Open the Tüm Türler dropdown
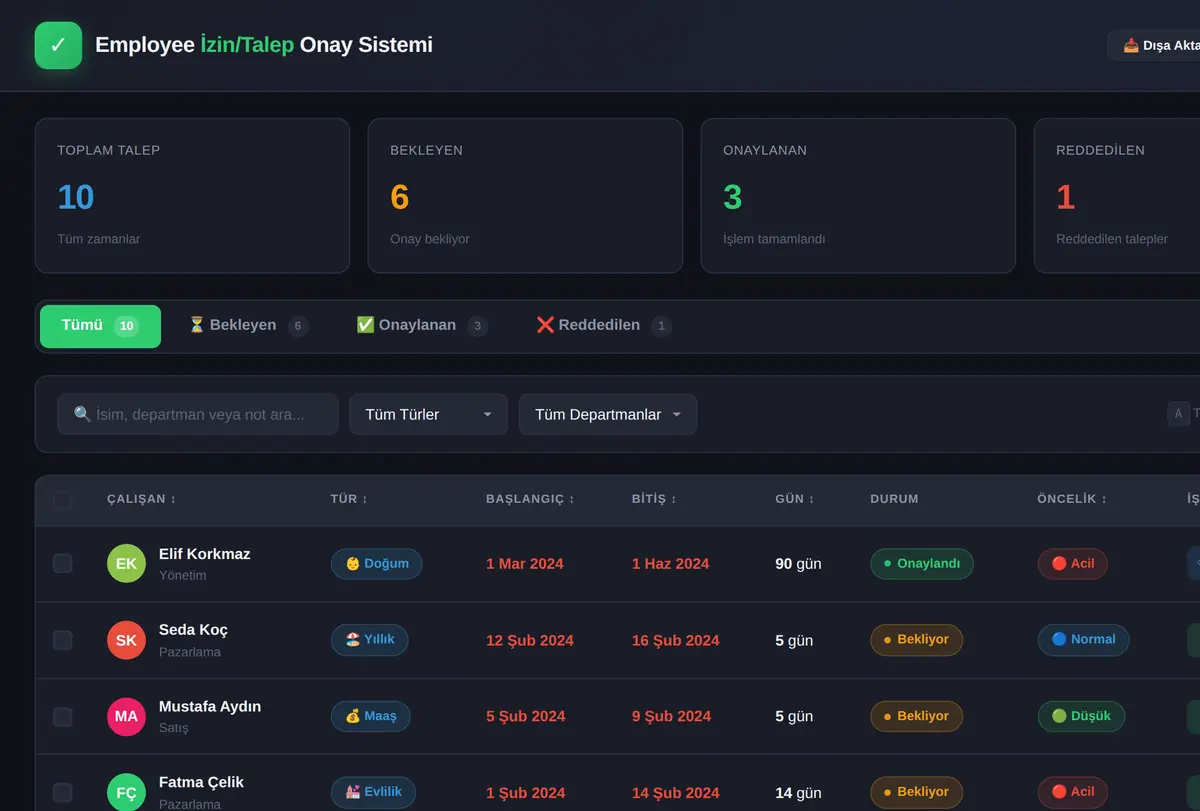The height and width of the screenshot is (811, 1200). [428, 414]
